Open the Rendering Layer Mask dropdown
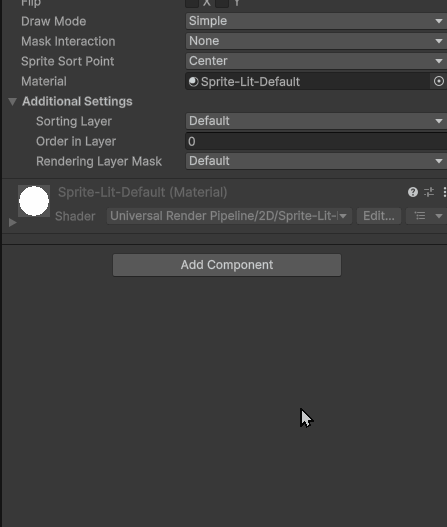This screenshot has height=527, width=447. (x=316, y=161)
